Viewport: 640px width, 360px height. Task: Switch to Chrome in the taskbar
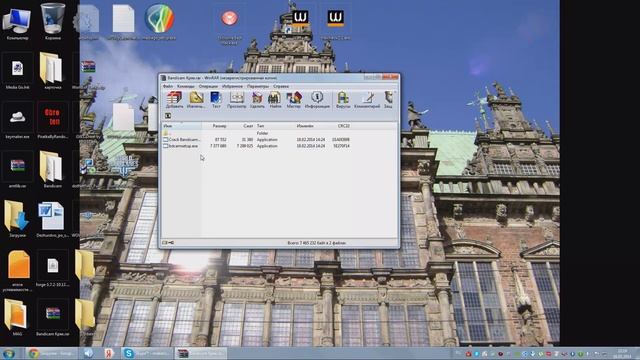click(52, 353)
